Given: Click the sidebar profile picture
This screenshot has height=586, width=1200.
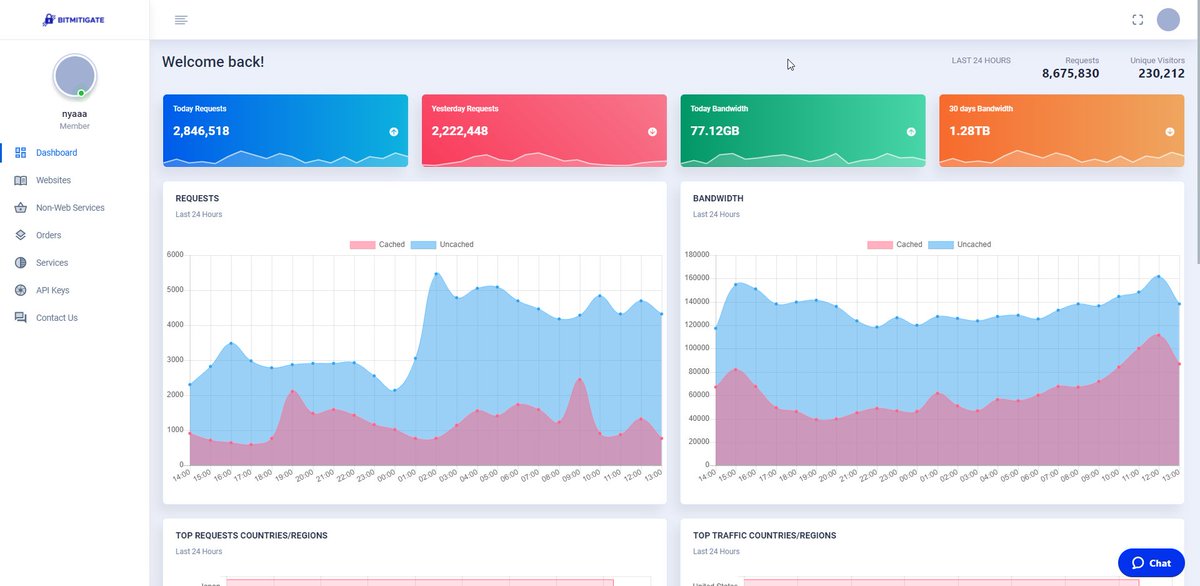Looking at the screenshot, I should [75, 76].
